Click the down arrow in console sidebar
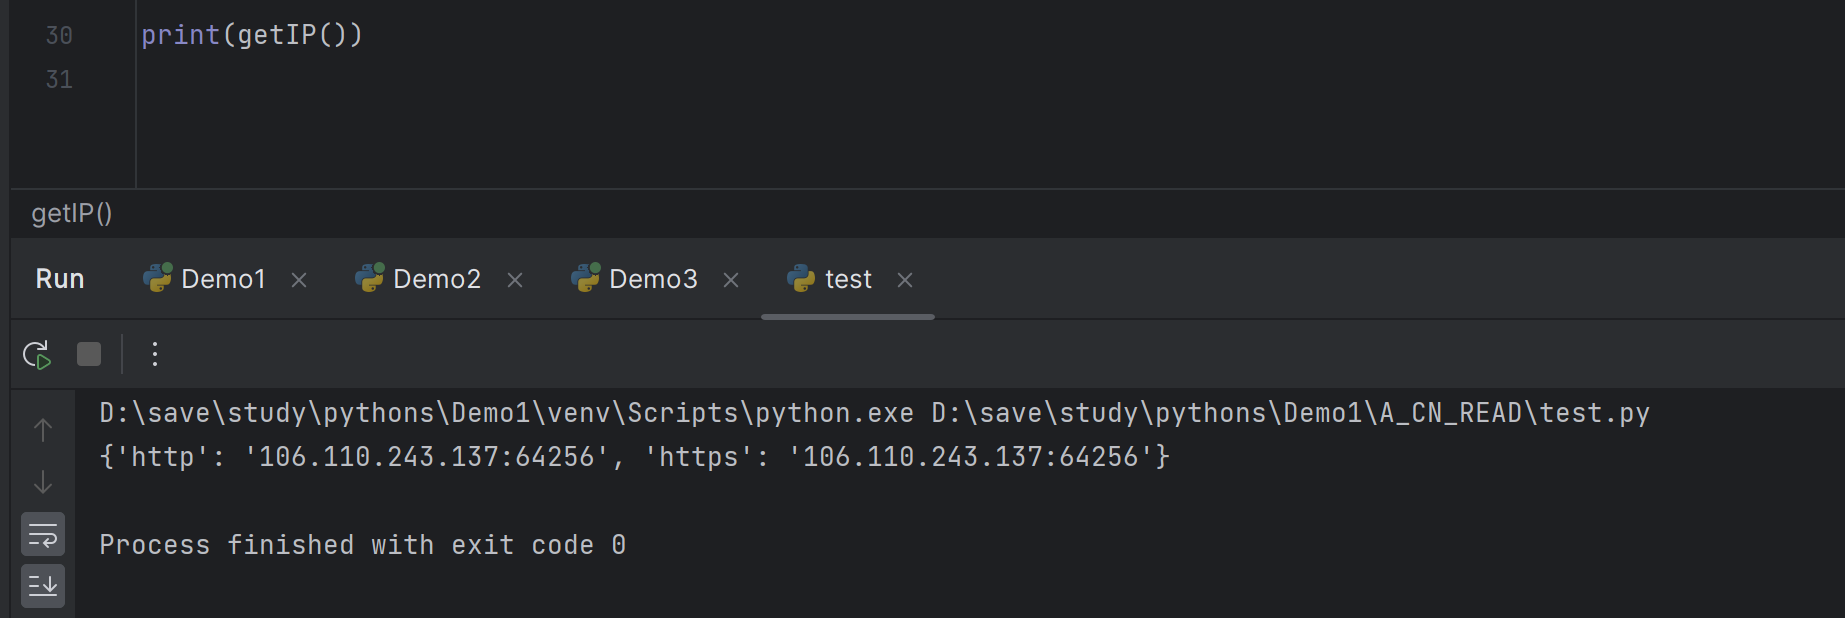Viewport: 1845px width, 618px height. pyautogui.click(x=43, y=483)
